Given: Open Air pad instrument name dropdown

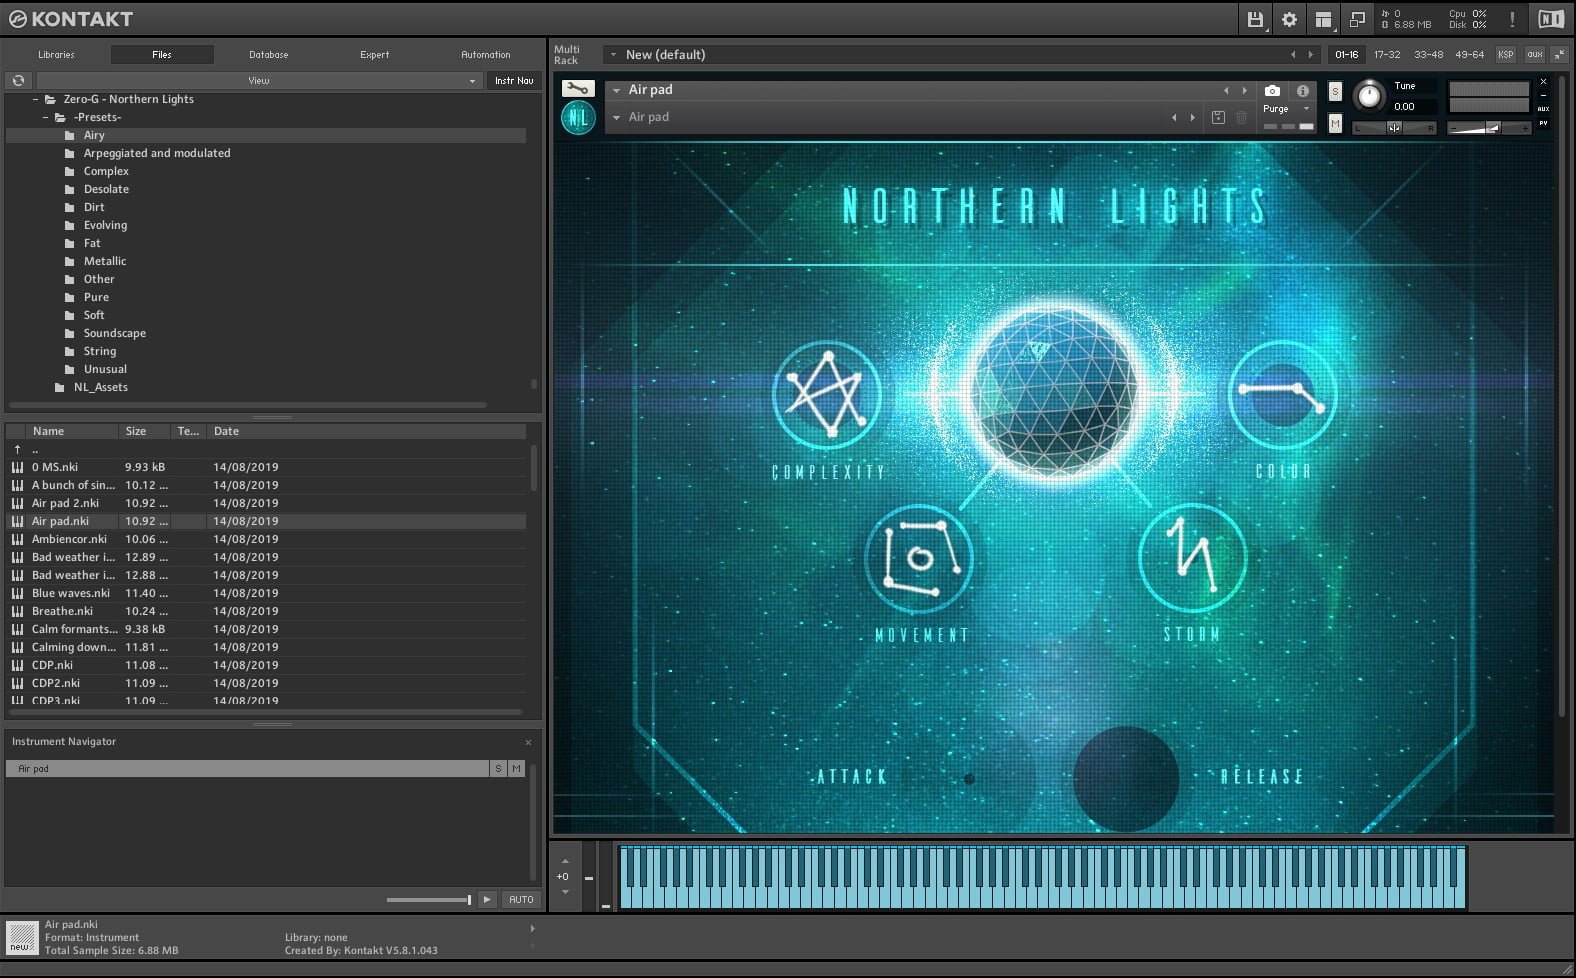Looking at the screenshot, I should (x=616, y=90).
